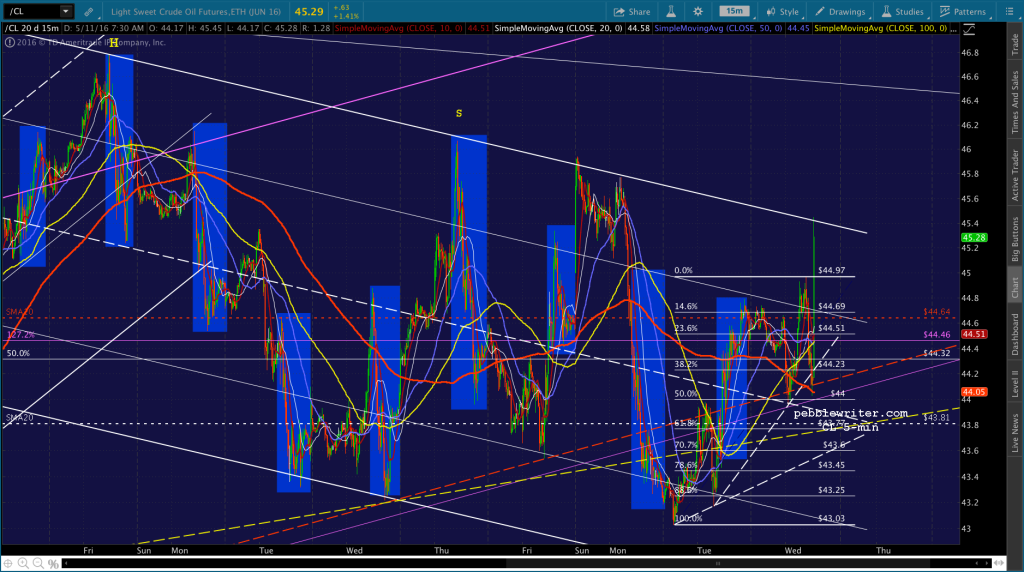Click the zoom out magnifier icon
The height and width of the screenshot is (572, 1024).
pyautogui.click(x=39, y=564)
